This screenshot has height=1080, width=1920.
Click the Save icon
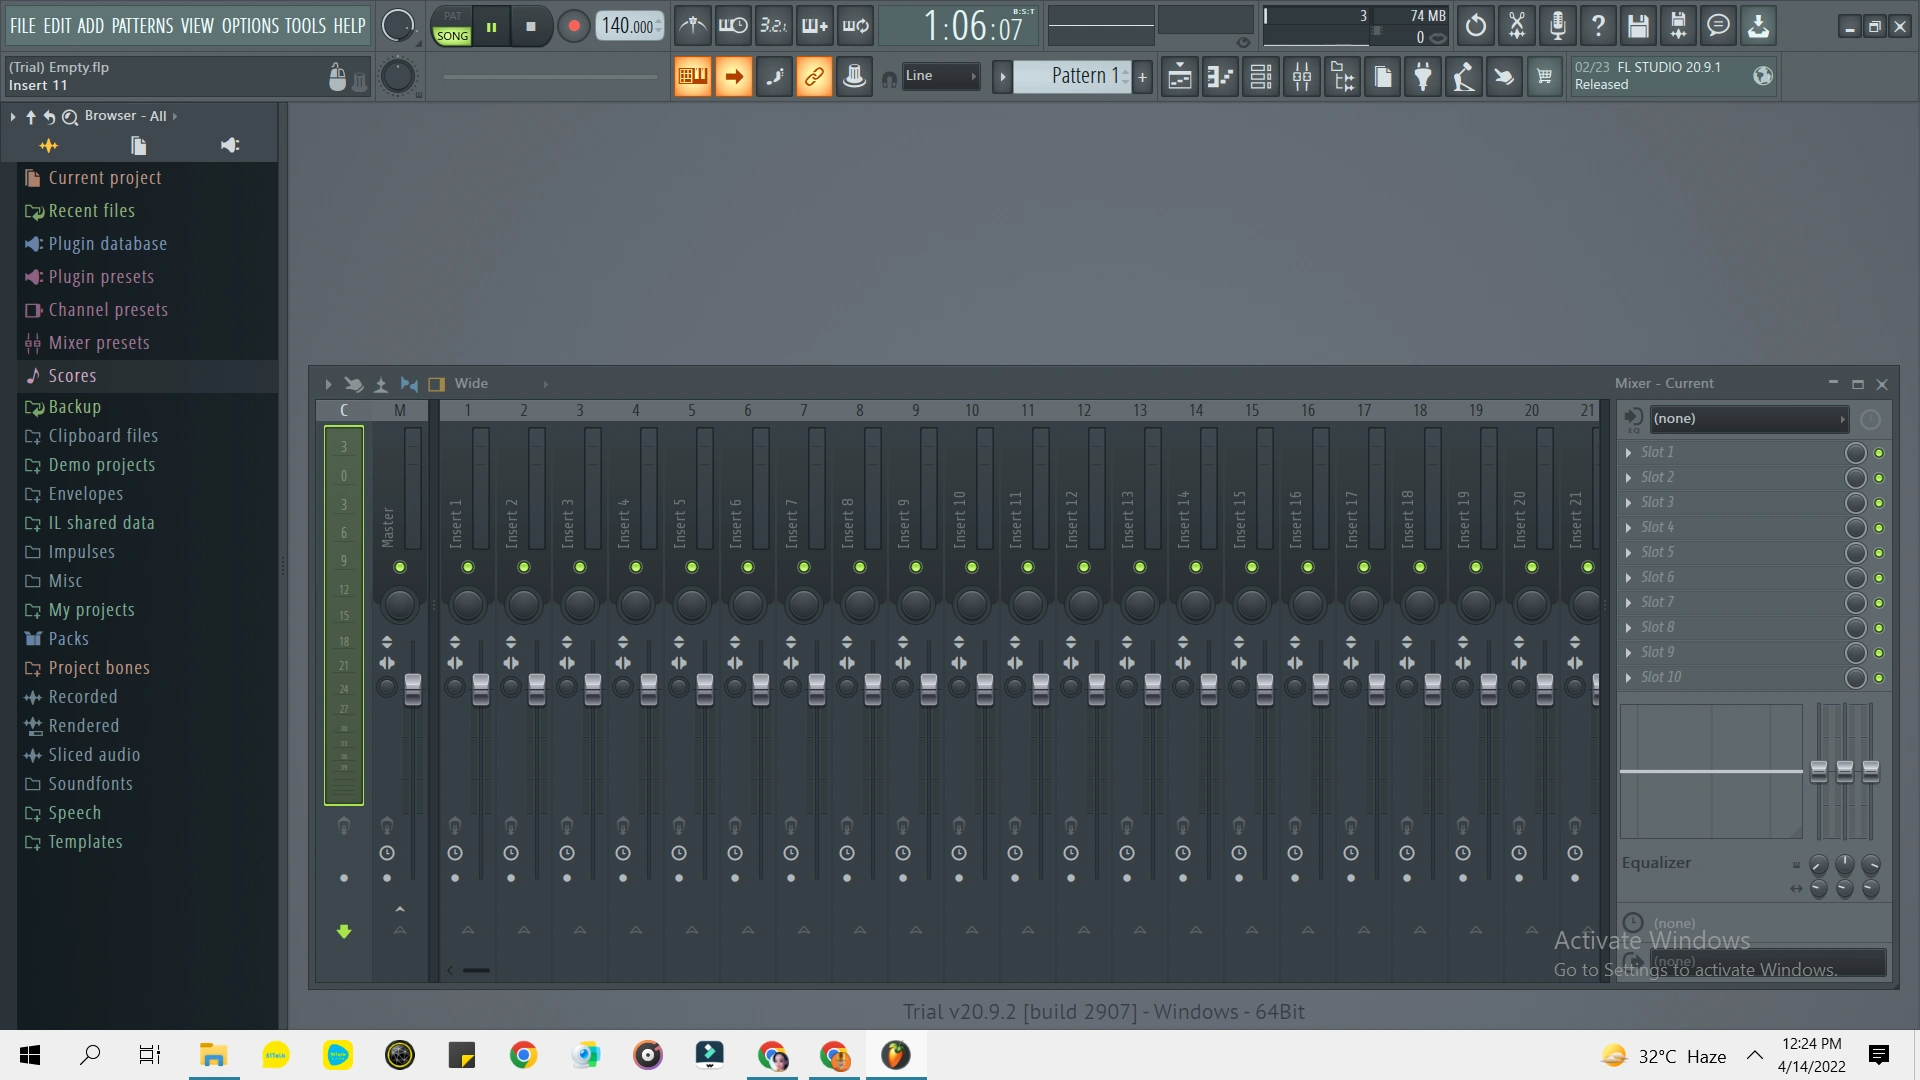point(1637,26)
